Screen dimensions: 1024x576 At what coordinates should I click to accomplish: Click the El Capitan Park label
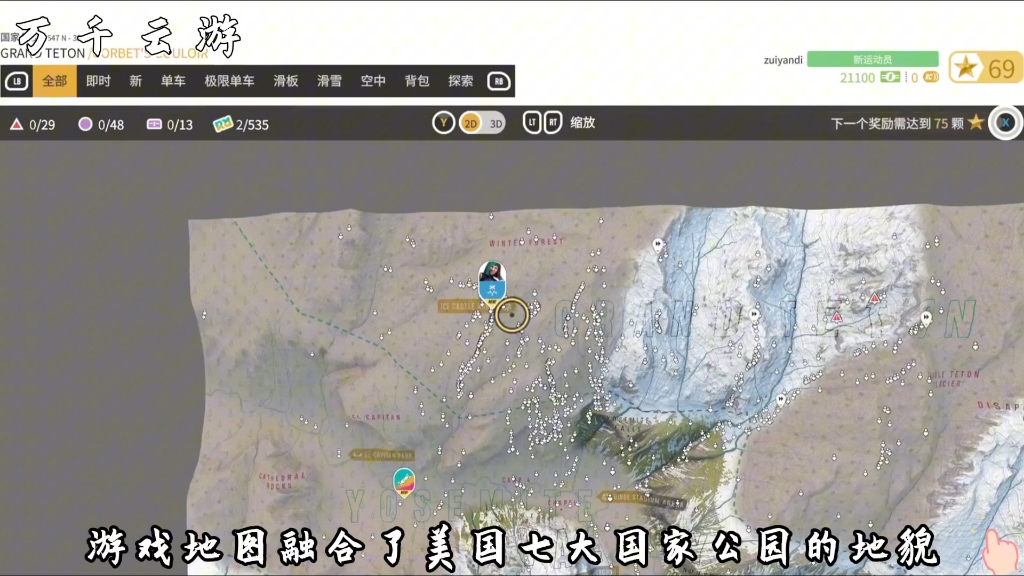click(x=382, y=455)
